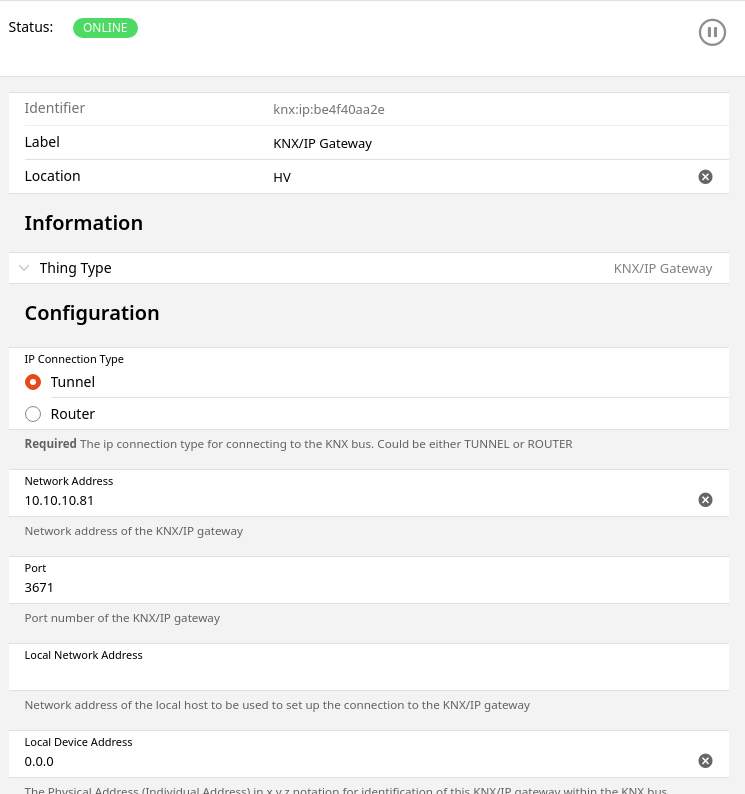
Task: Click the Configuration section heading
Action: pyautogui.click(x=91, y=313)
